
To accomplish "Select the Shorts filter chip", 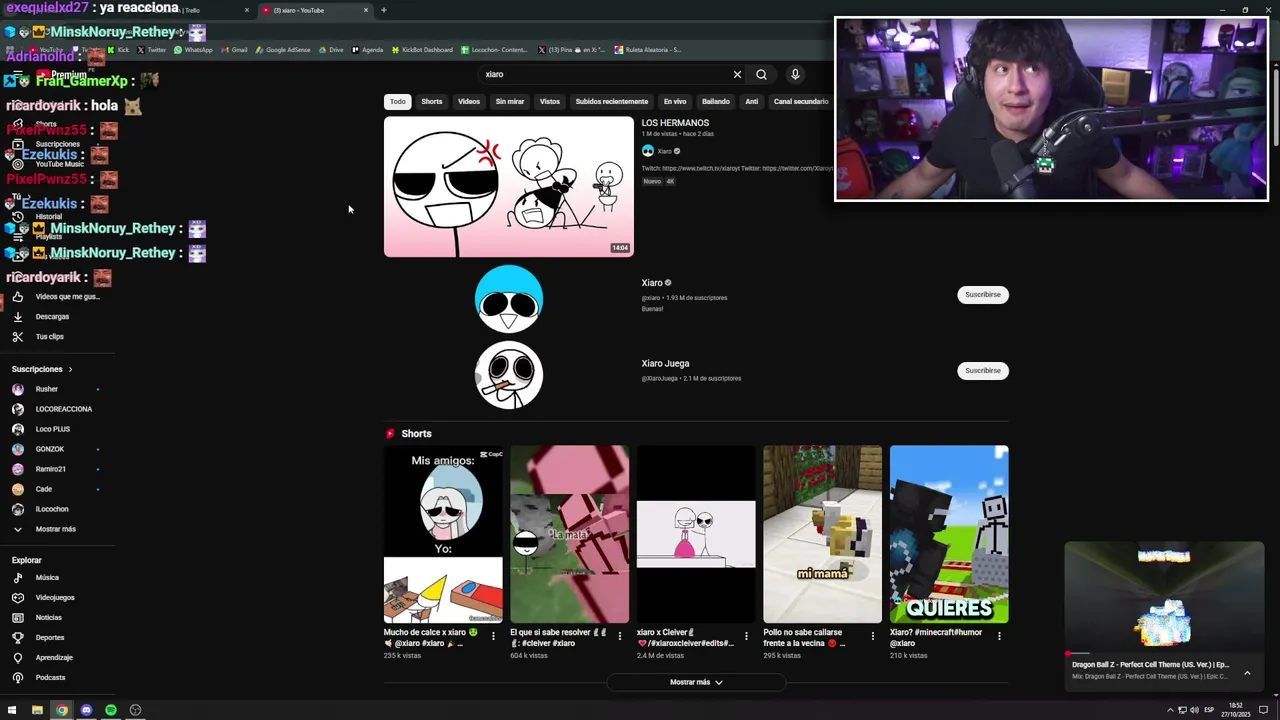I will coord(432,101).
